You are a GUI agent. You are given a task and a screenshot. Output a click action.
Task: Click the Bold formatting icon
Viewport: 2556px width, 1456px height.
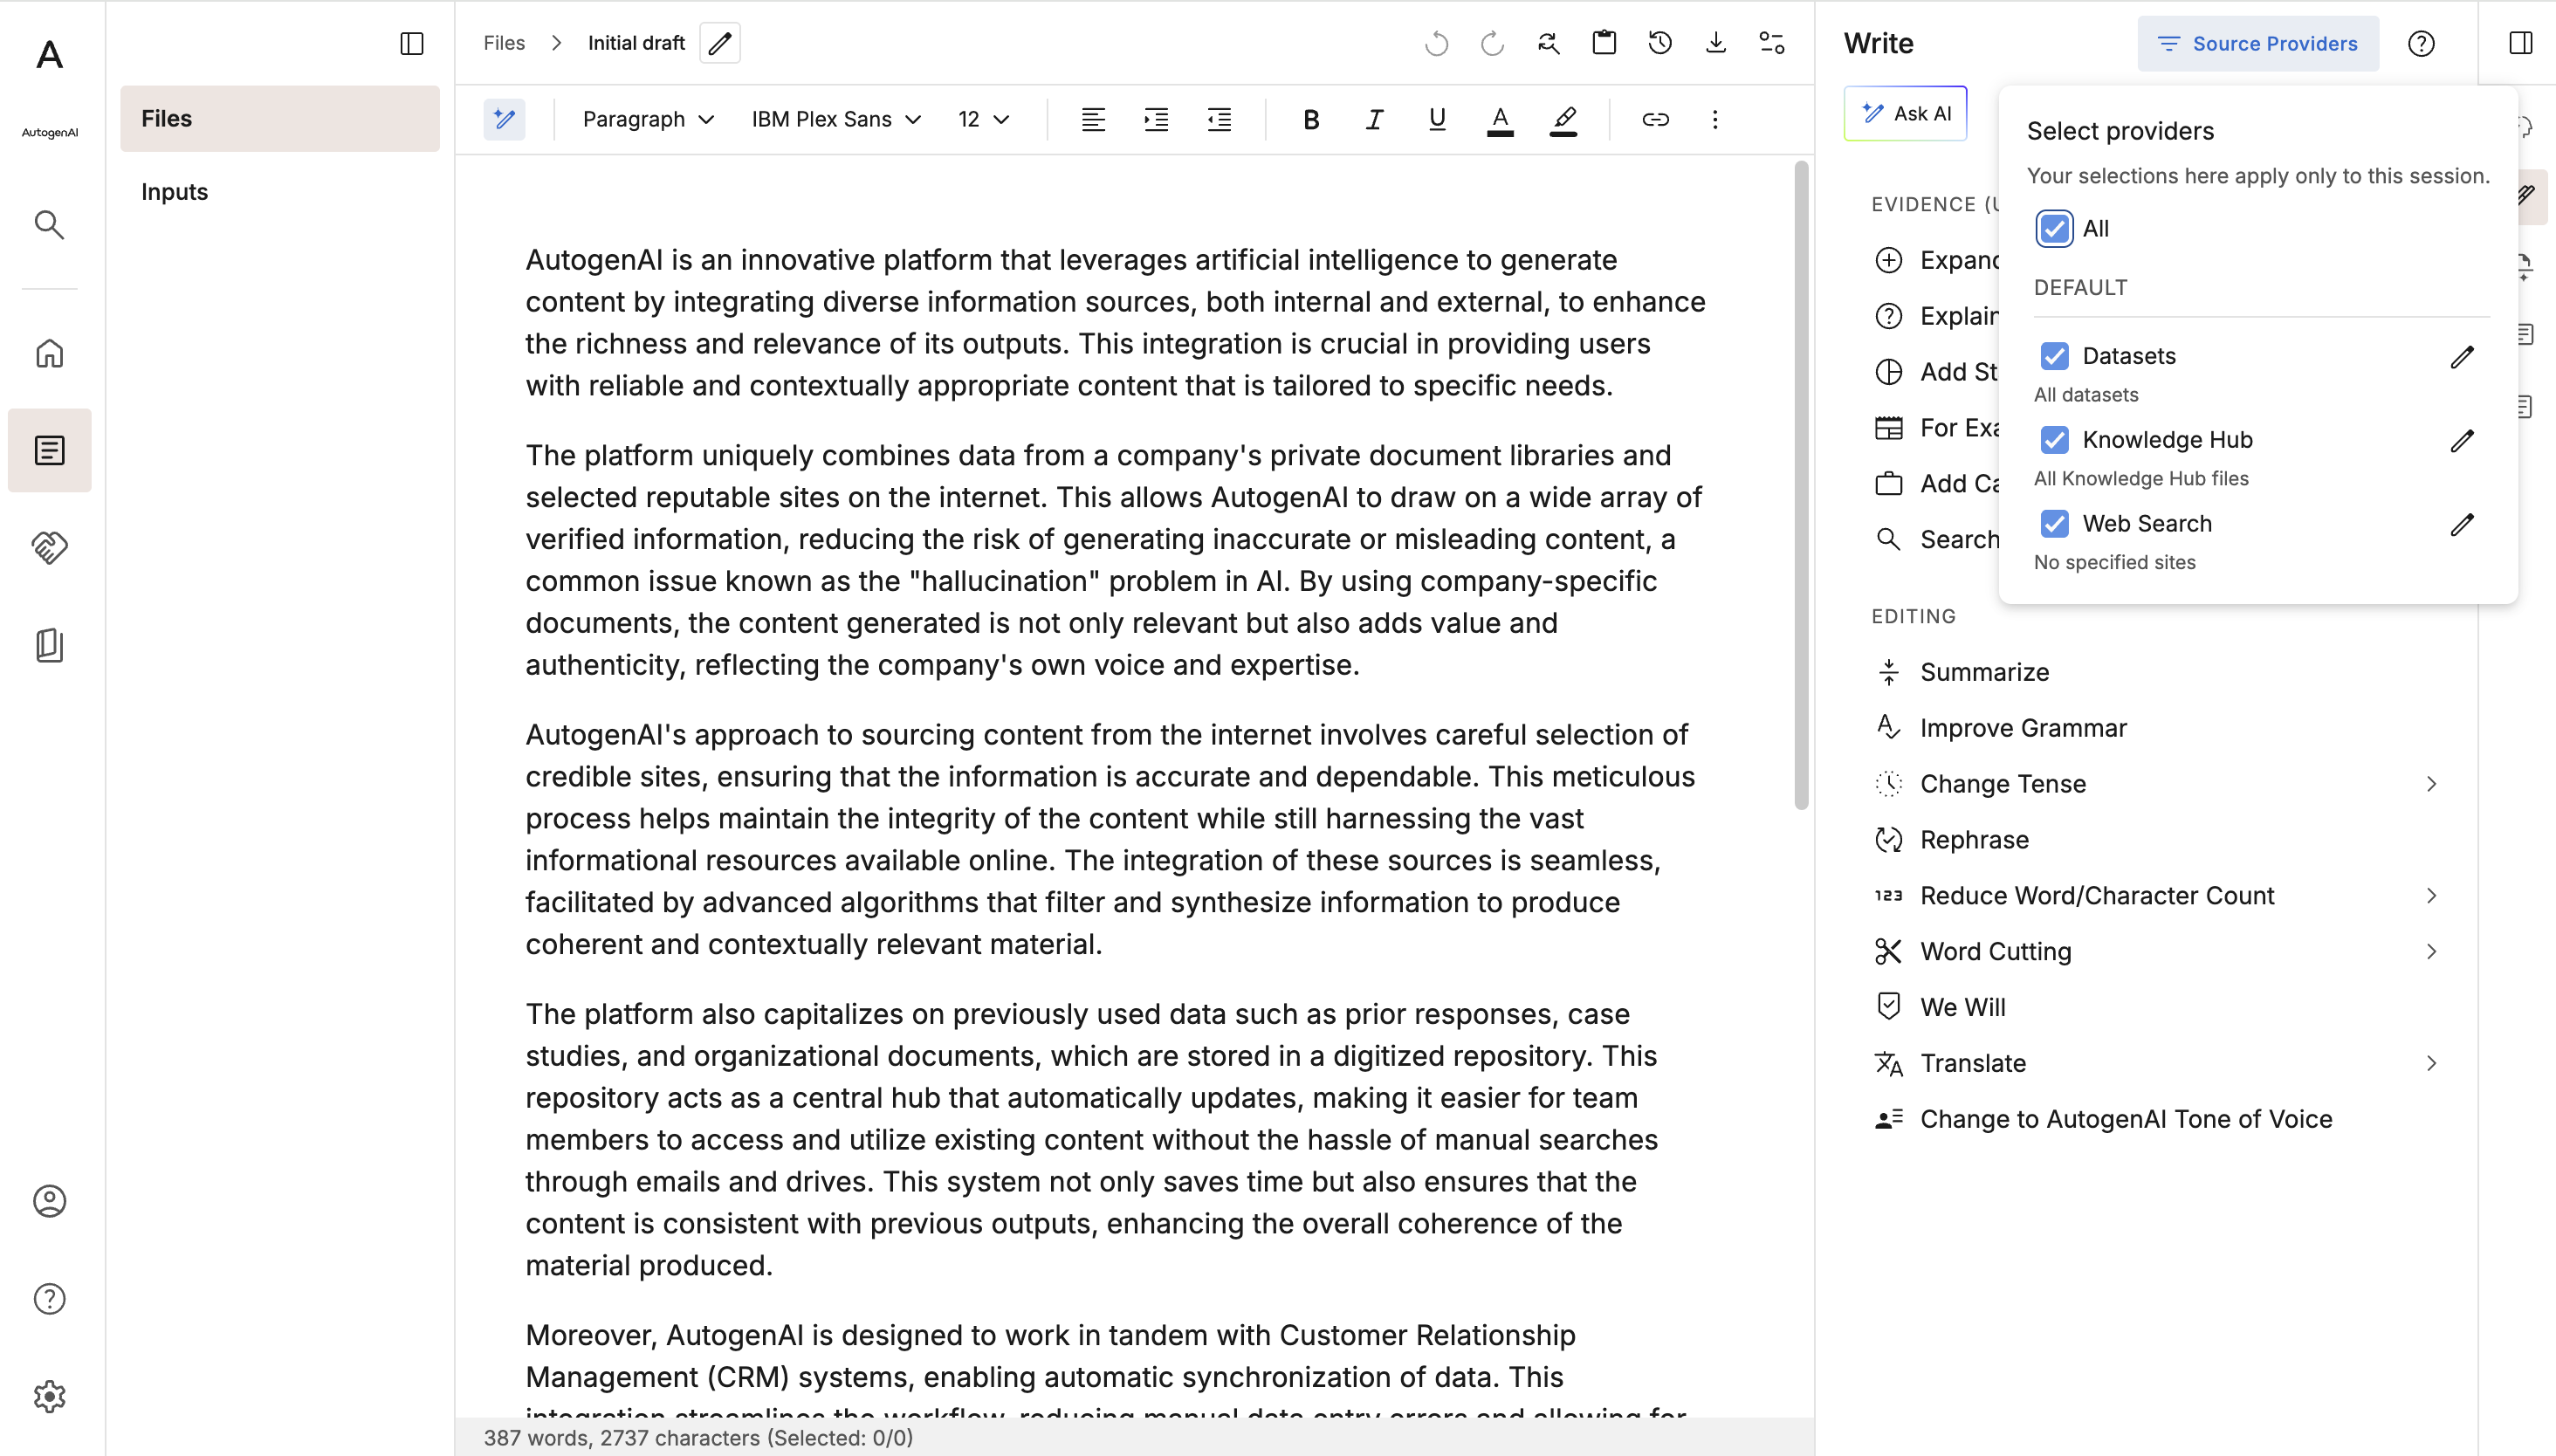point(1311,120)
